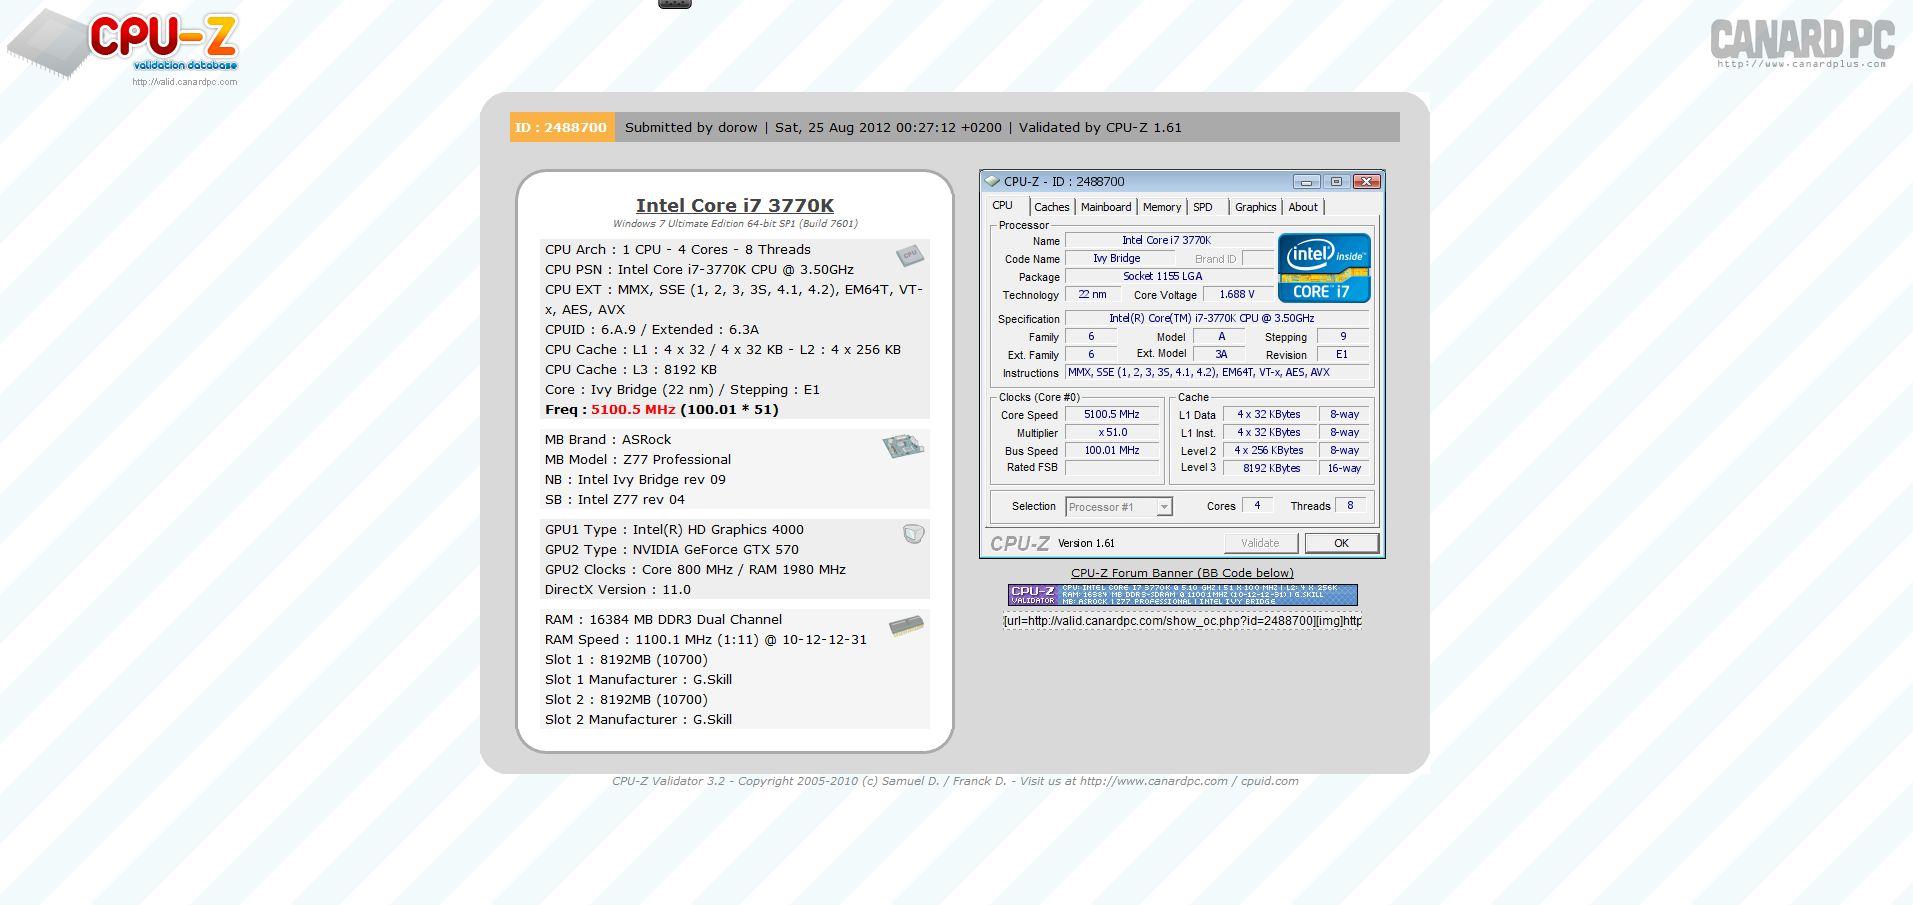Click the Core Voltage 1.688 V field
The width and height of the screenshot is (1913, 905).
[1237, 294]
